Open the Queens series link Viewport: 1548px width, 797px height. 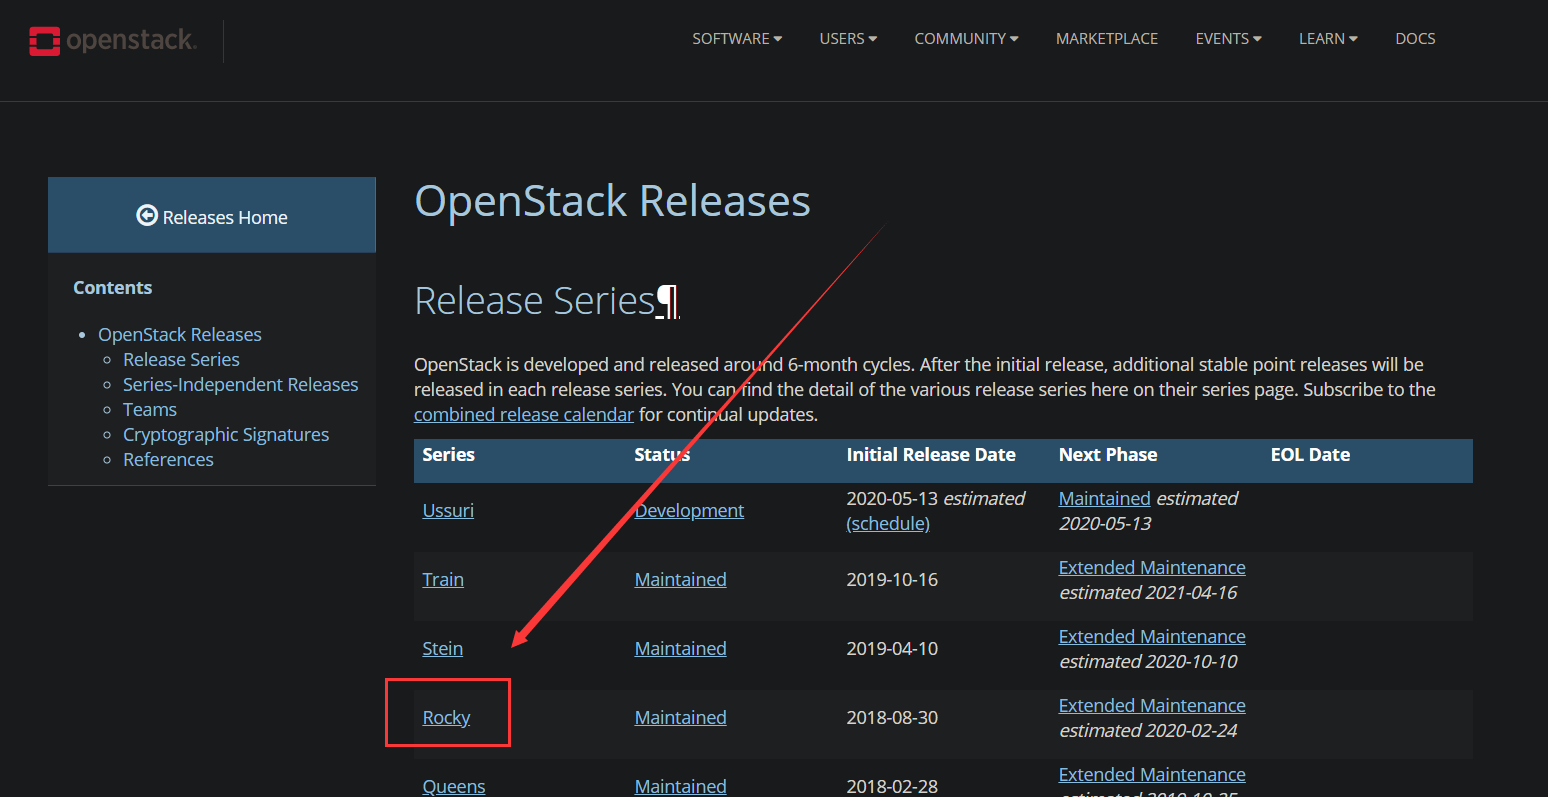click(454, 786)
